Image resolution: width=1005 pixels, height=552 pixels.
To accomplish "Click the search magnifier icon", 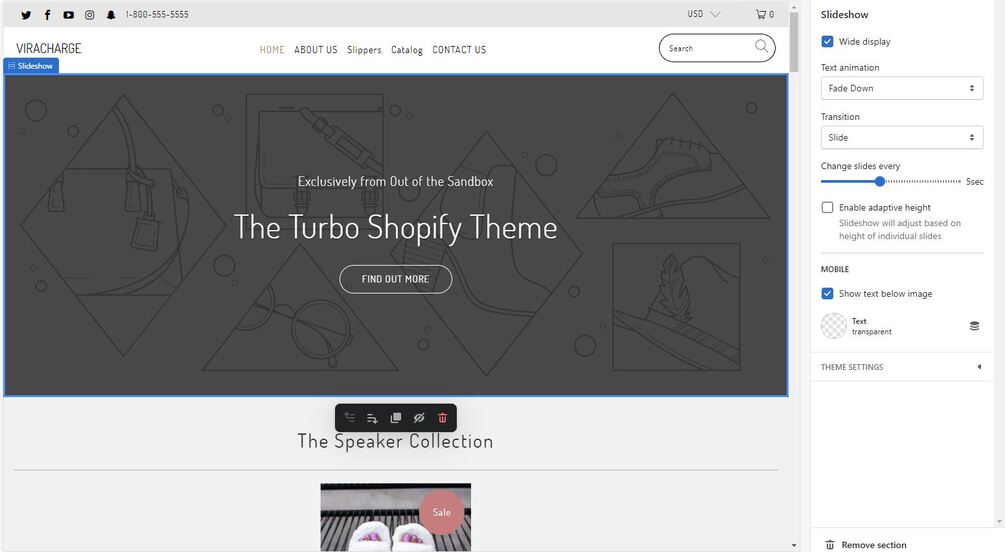I will 761,46.
